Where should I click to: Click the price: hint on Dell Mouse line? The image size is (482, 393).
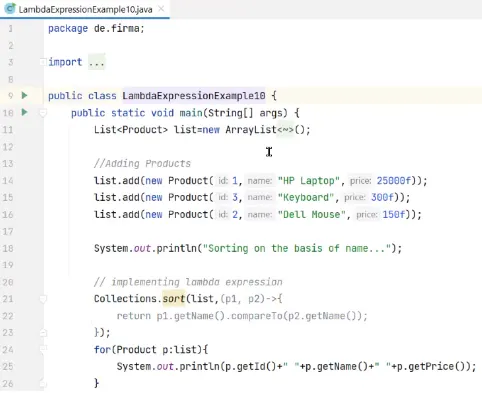pos(367,214)
